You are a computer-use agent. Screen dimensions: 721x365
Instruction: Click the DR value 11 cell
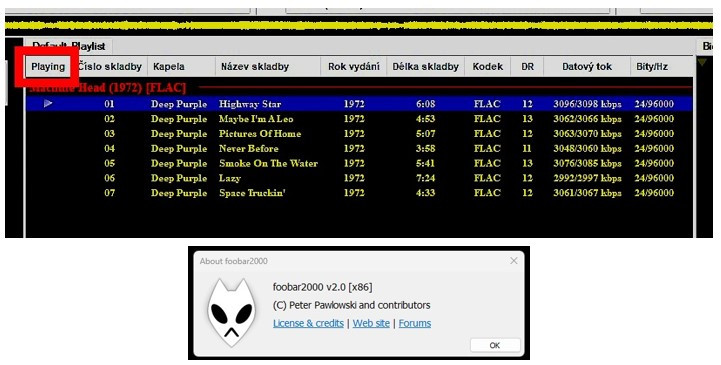click(x=527, y=148)
